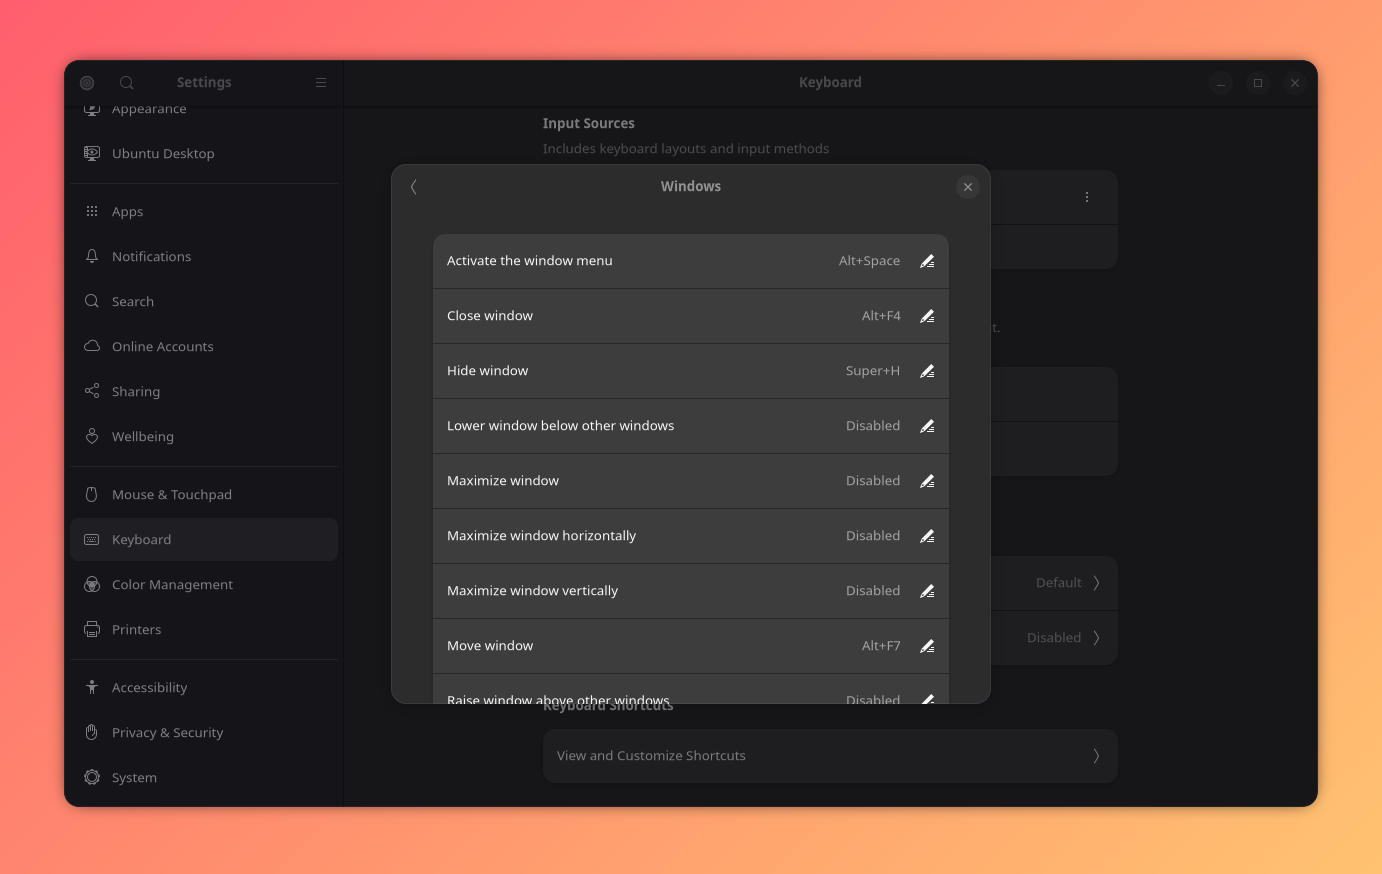Edit the Move window shortcut via pencil icon

click(926, 645)
